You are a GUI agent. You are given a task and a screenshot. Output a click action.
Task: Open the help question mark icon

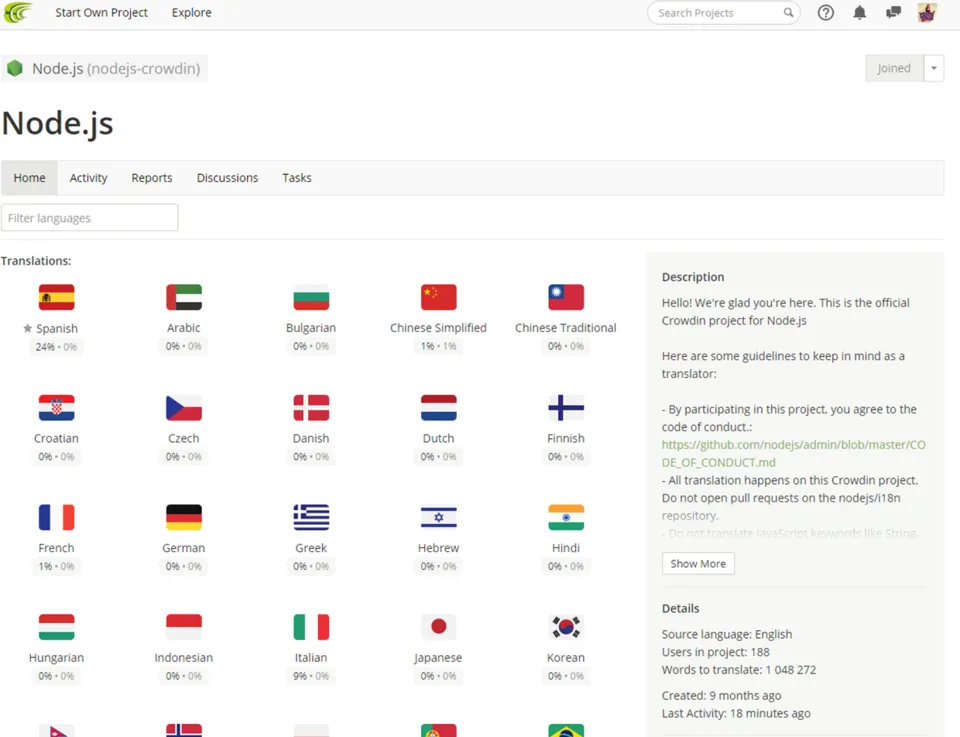click(825, 12)
